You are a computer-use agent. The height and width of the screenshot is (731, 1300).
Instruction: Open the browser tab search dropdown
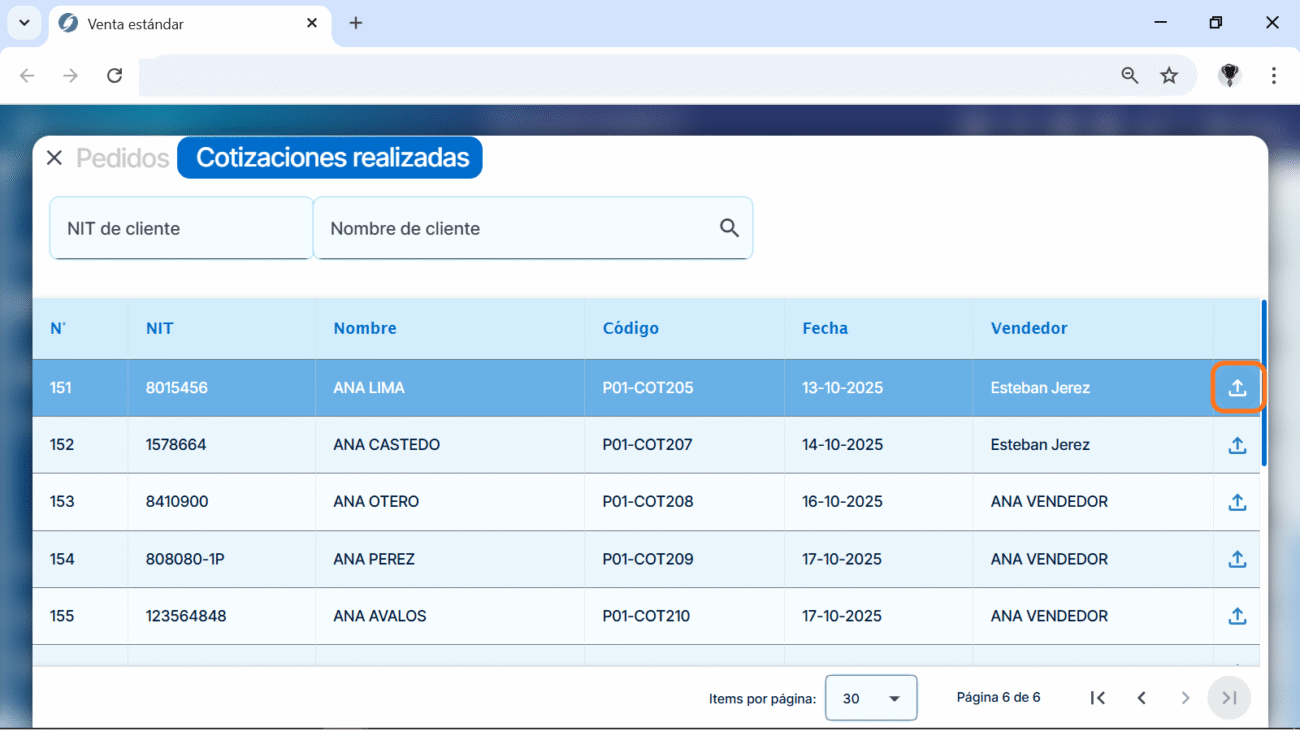click(24, 23)
